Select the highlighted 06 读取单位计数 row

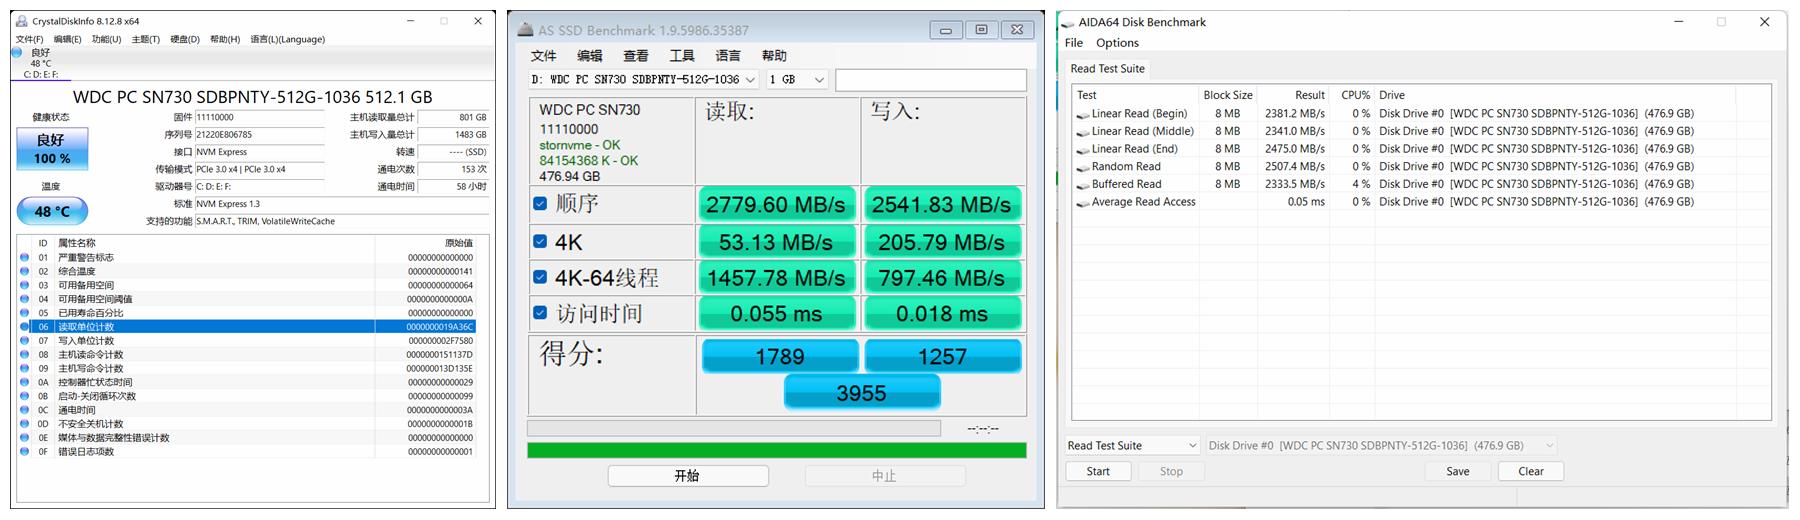click(x=246, y=326)
